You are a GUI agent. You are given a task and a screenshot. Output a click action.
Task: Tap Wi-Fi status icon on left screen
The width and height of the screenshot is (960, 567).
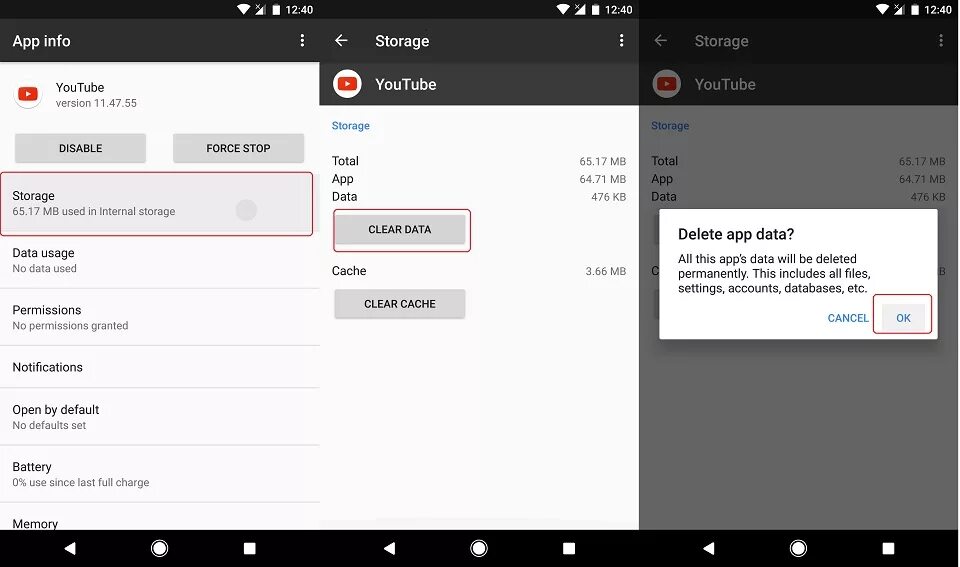(x=244, y=9)
